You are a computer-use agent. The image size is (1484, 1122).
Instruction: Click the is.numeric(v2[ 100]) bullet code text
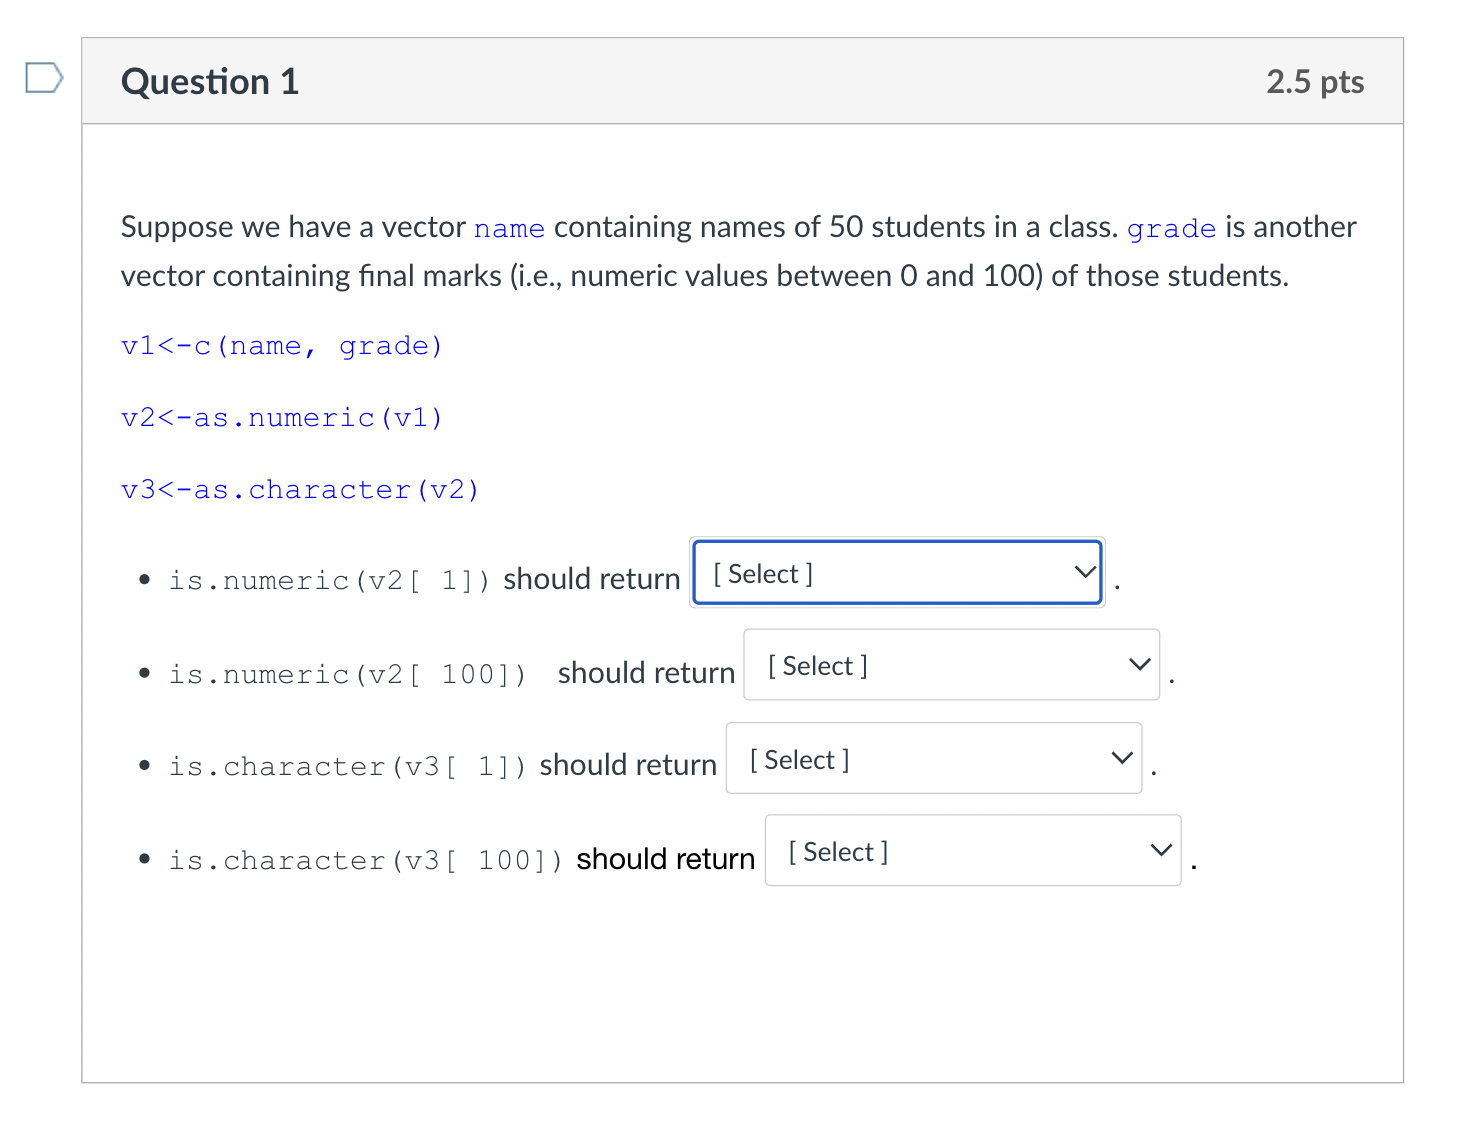click(347, 675)
